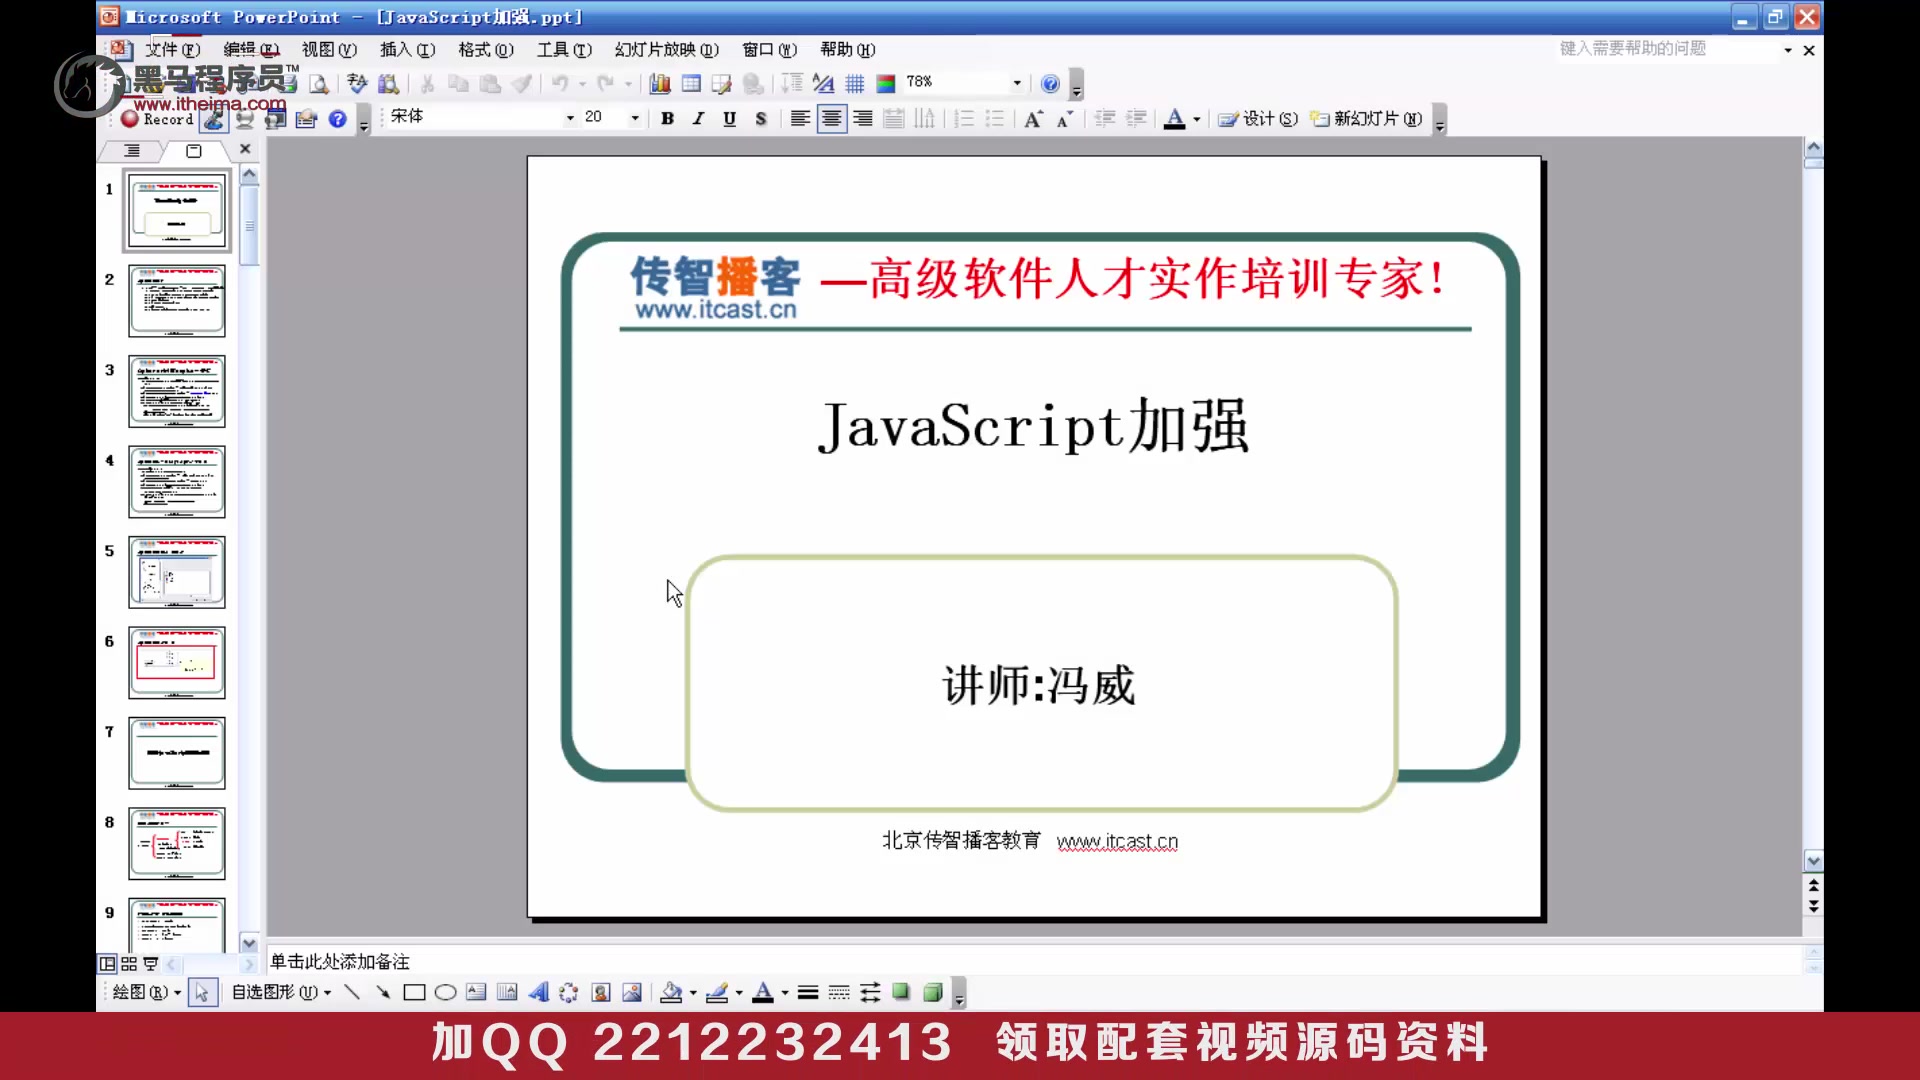Toggle show grid button
Image resolution: width=1920 pixels, height=1080 pixels.
[x=855, y=84]
